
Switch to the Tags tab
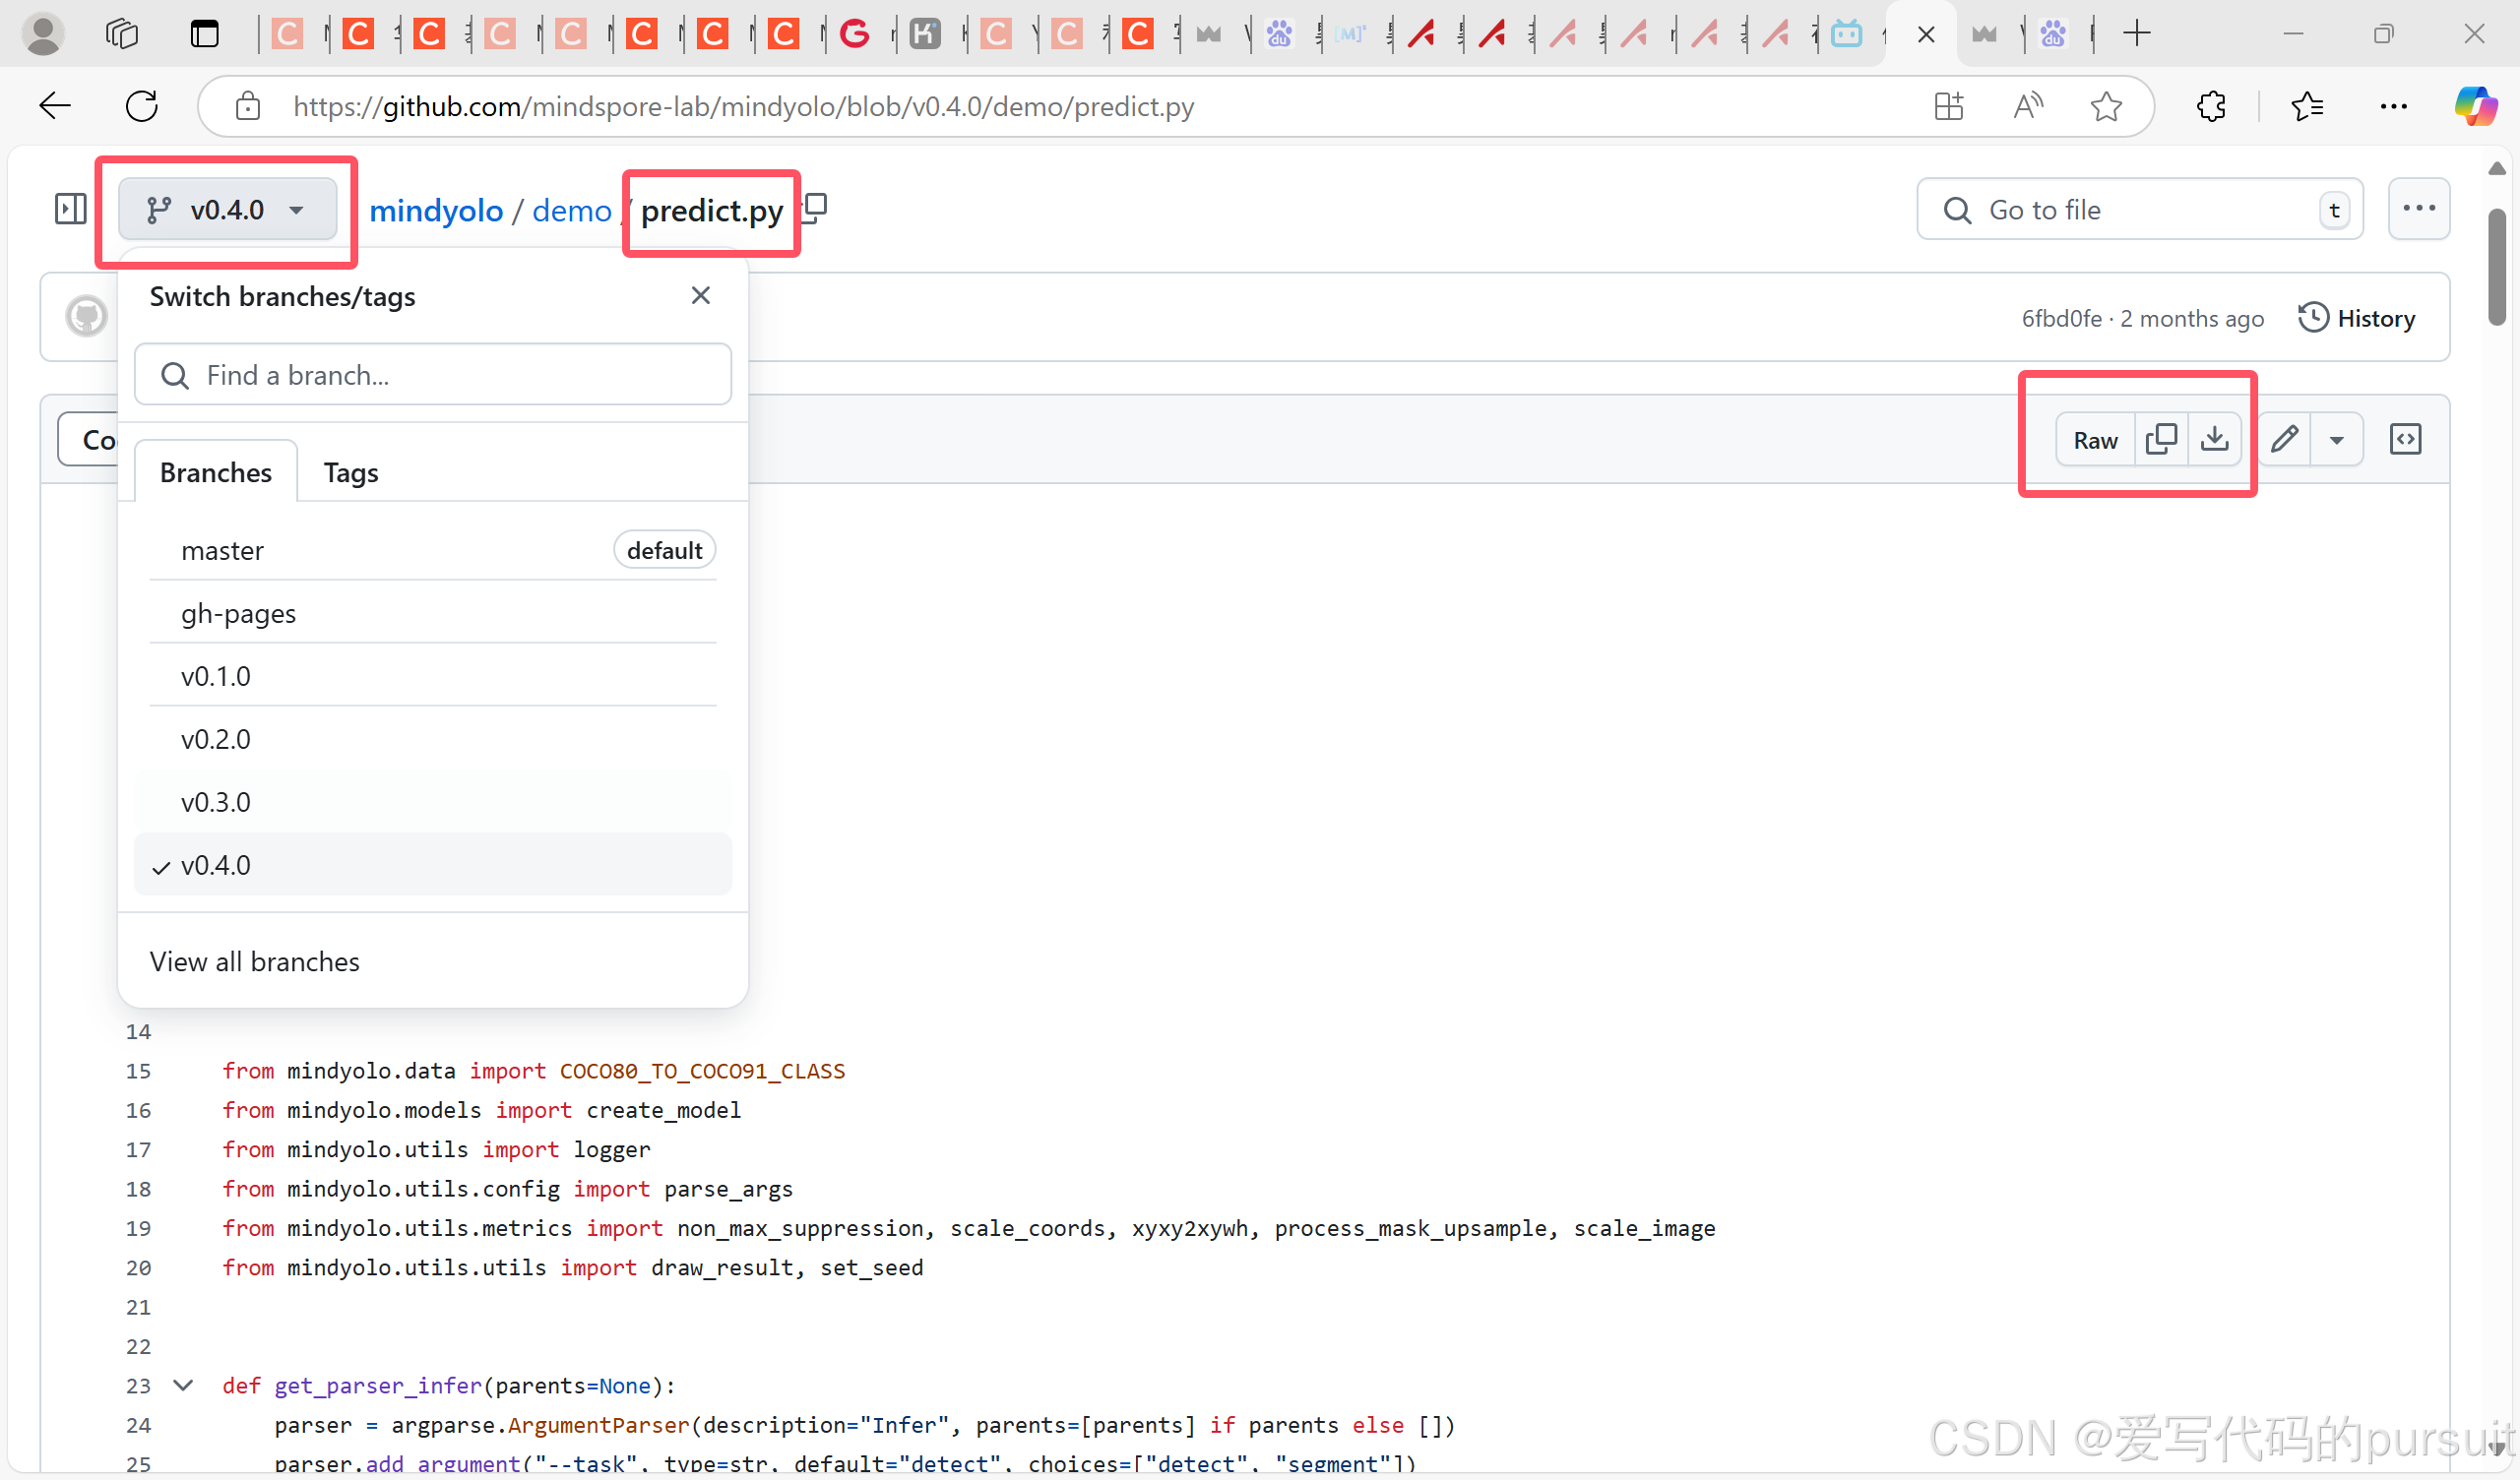coord(350,472)
